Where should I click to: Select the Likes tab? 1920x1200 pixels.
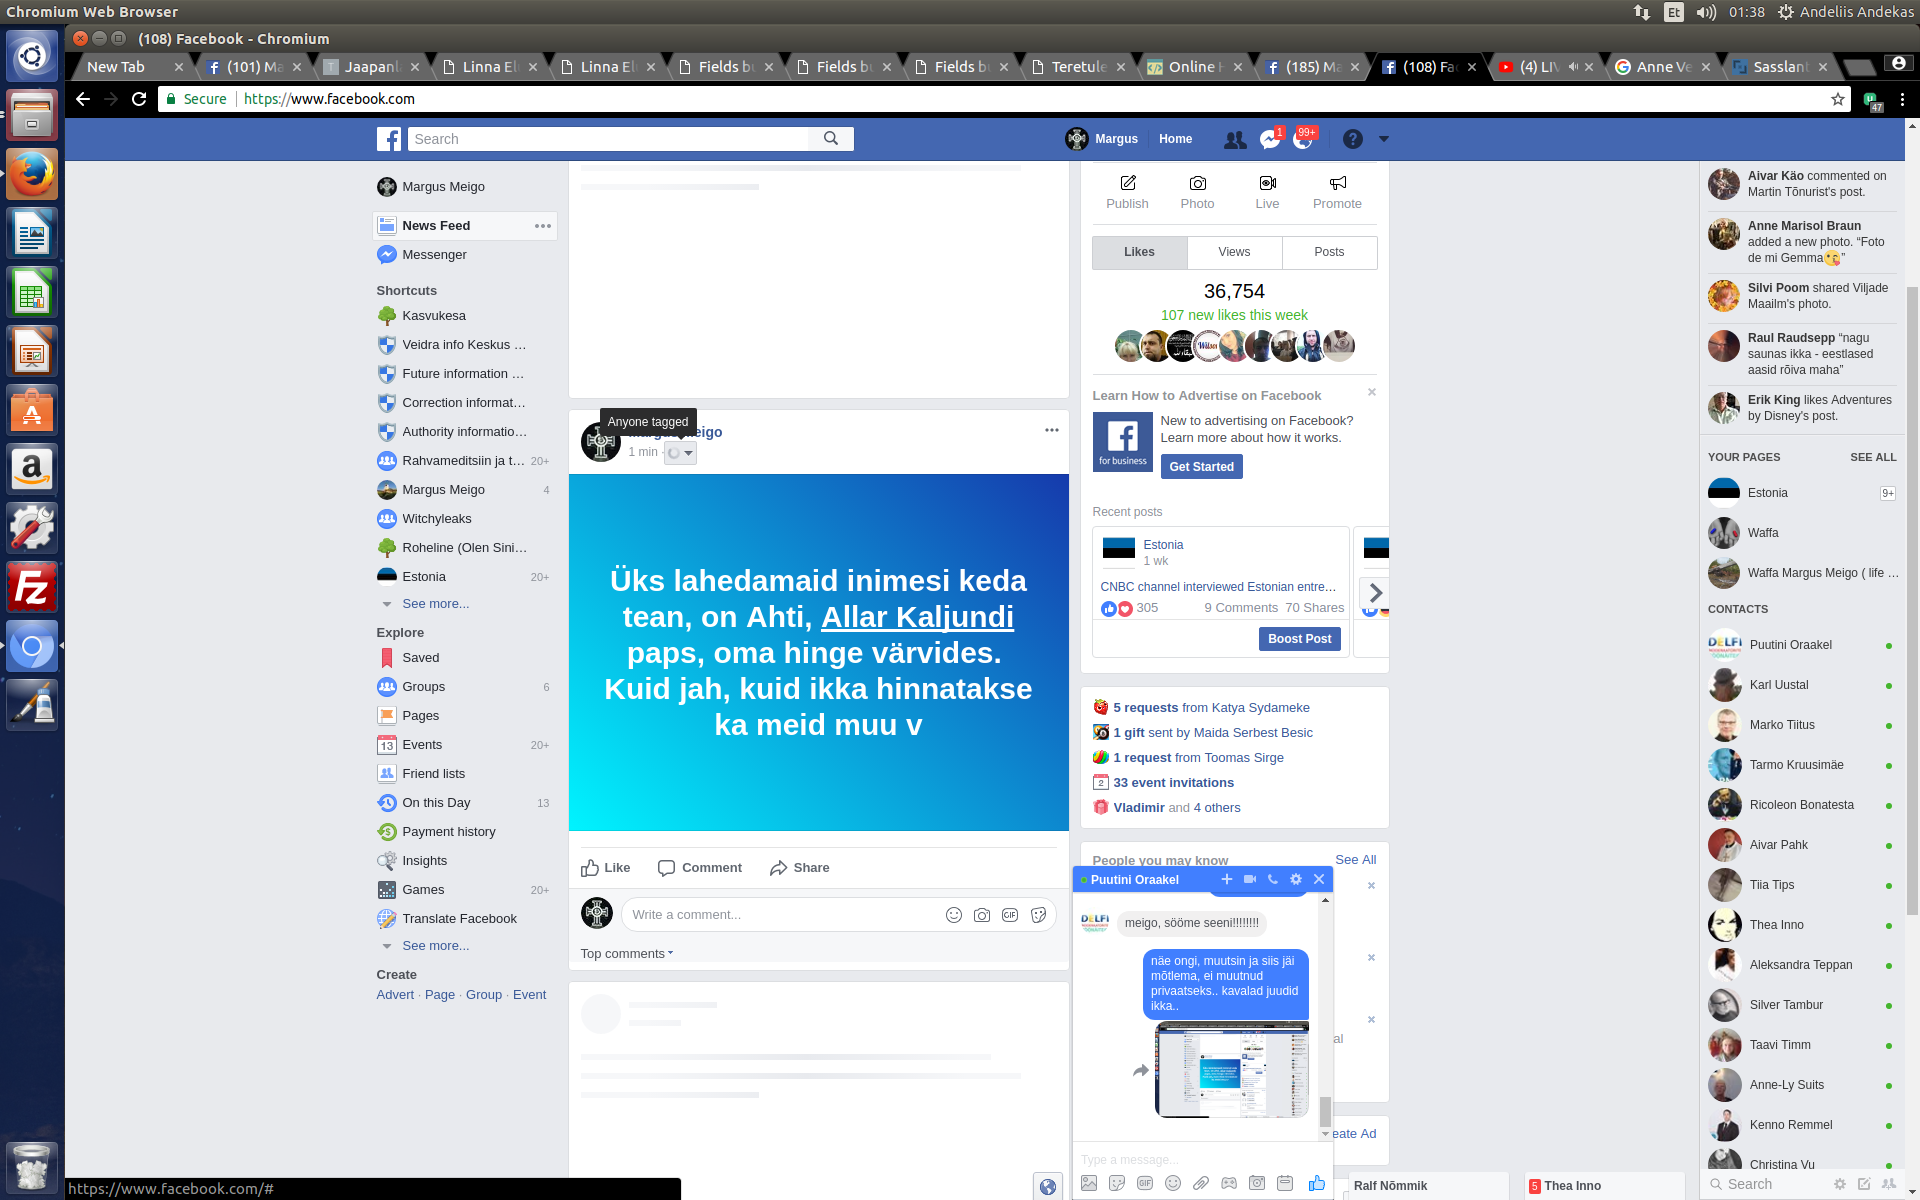[1139, 252]
